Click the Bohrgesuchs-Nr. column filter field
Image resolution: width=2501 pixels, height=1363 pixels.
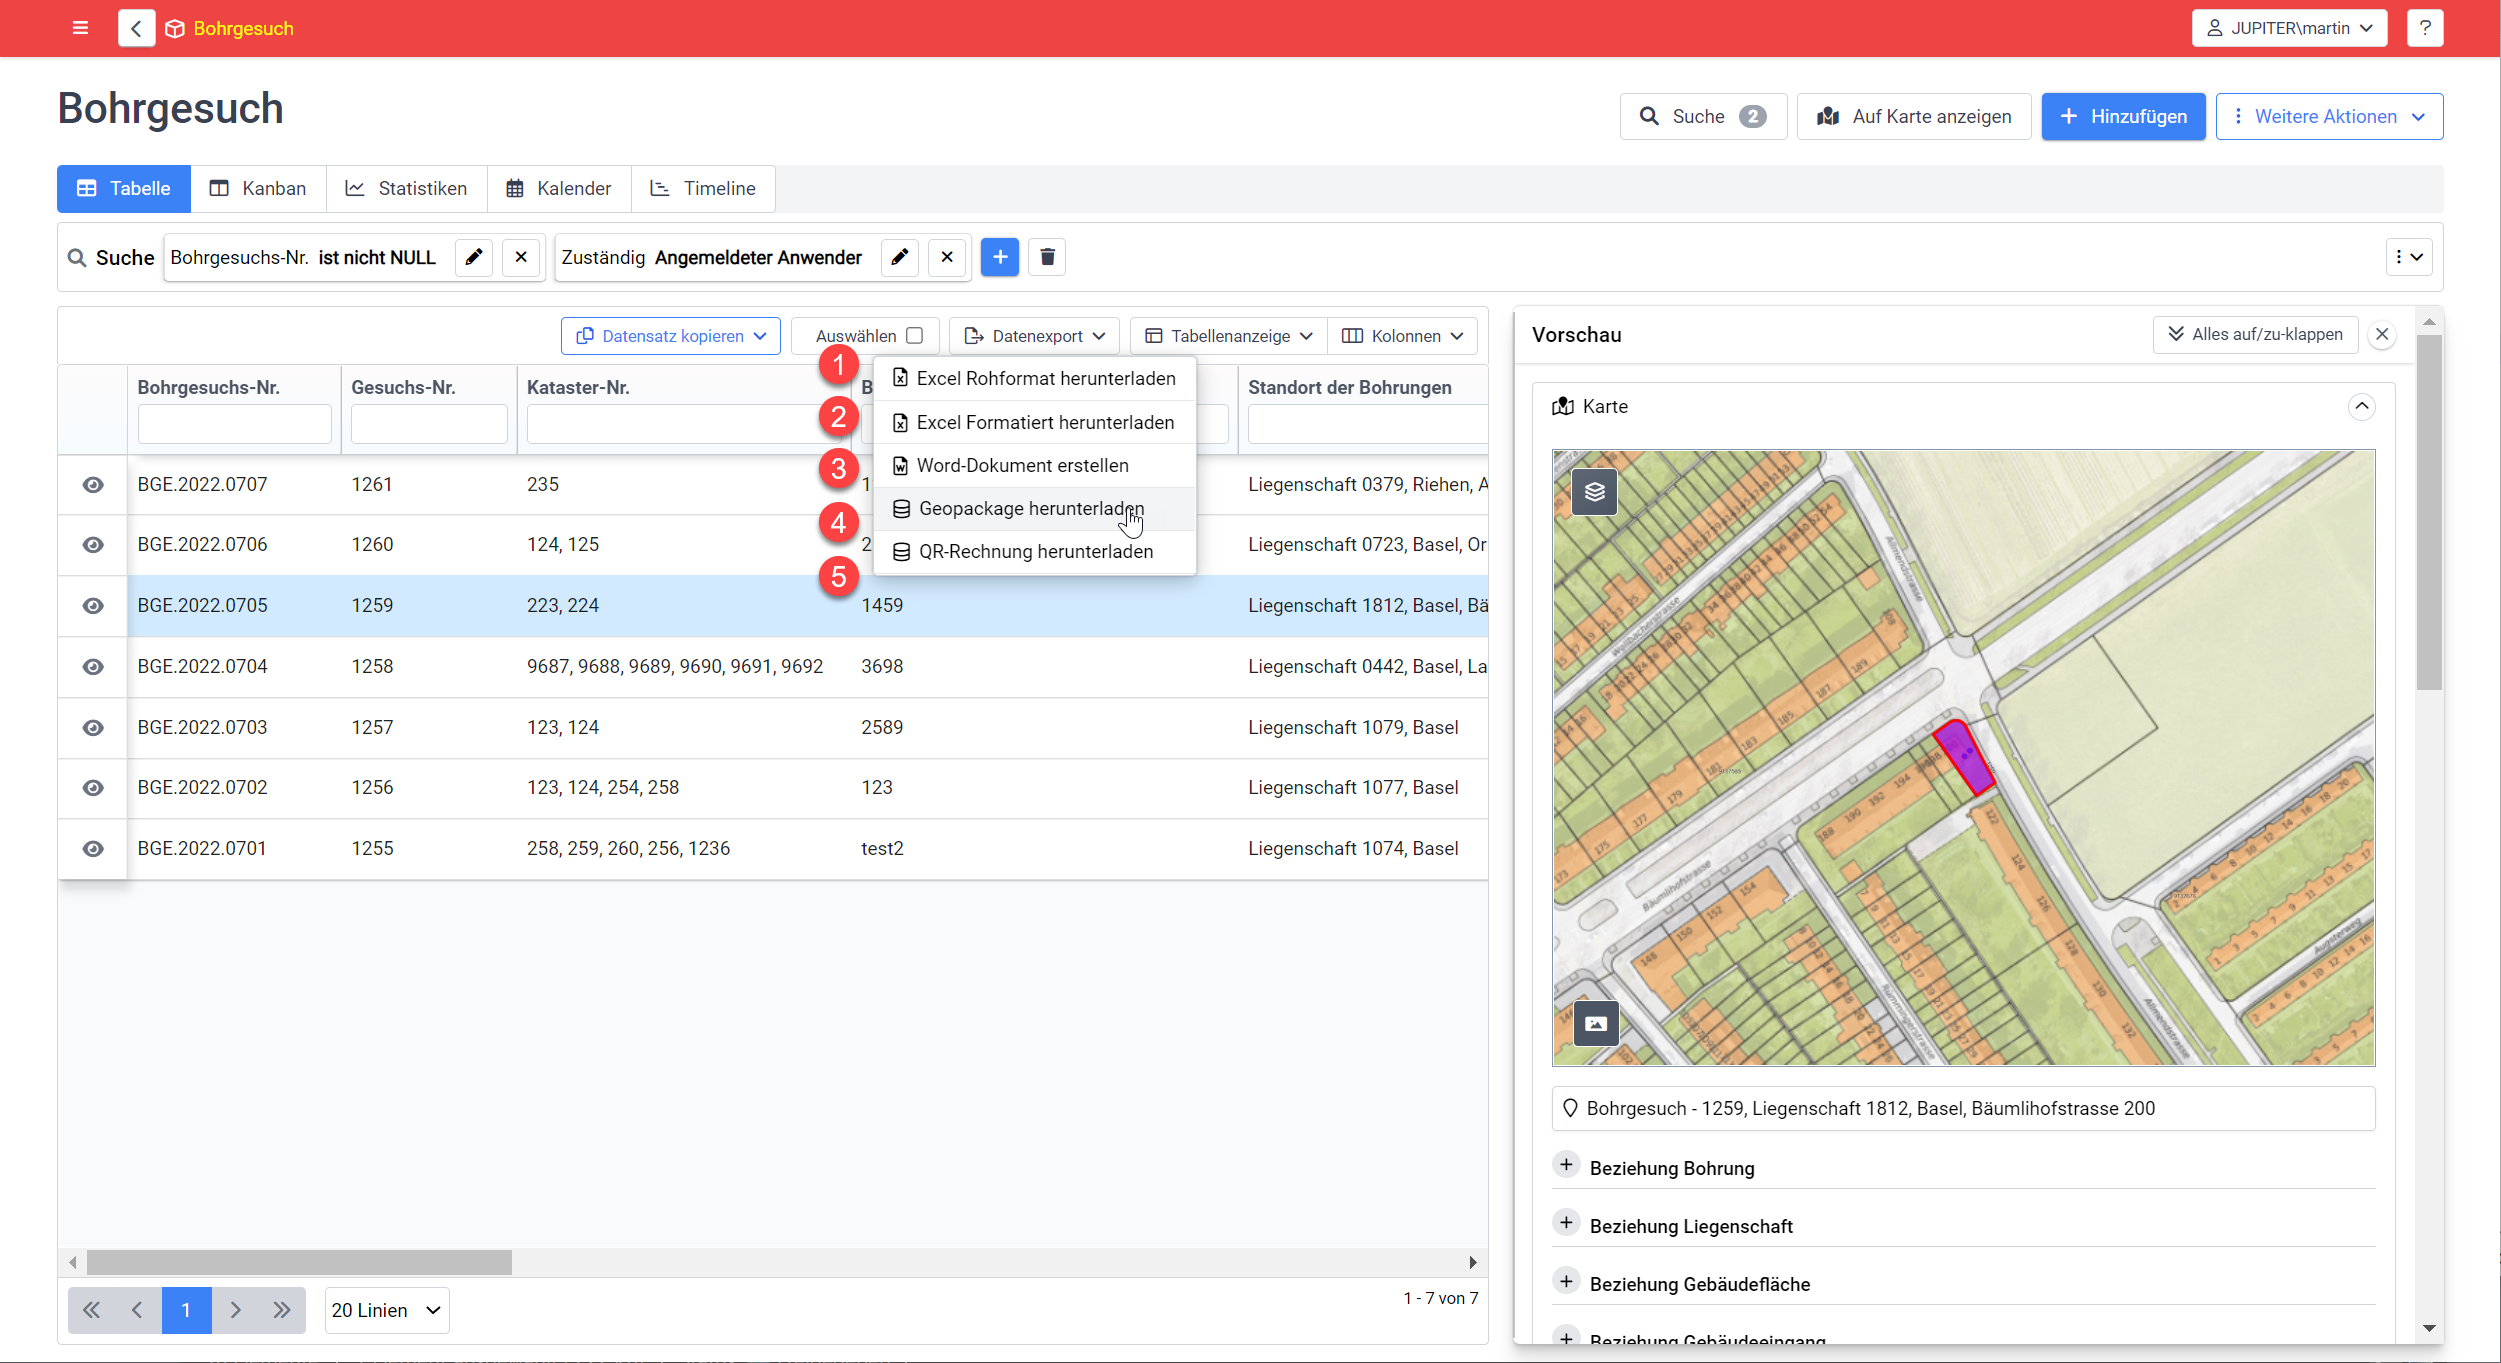pos(235,424)
